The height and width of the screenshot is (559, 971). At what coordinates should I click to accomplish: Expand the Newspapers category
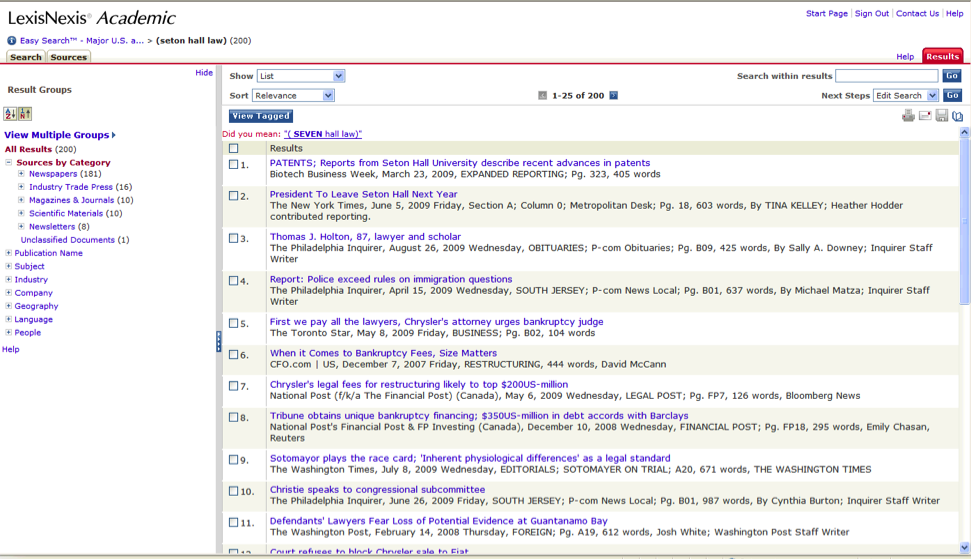21,174
